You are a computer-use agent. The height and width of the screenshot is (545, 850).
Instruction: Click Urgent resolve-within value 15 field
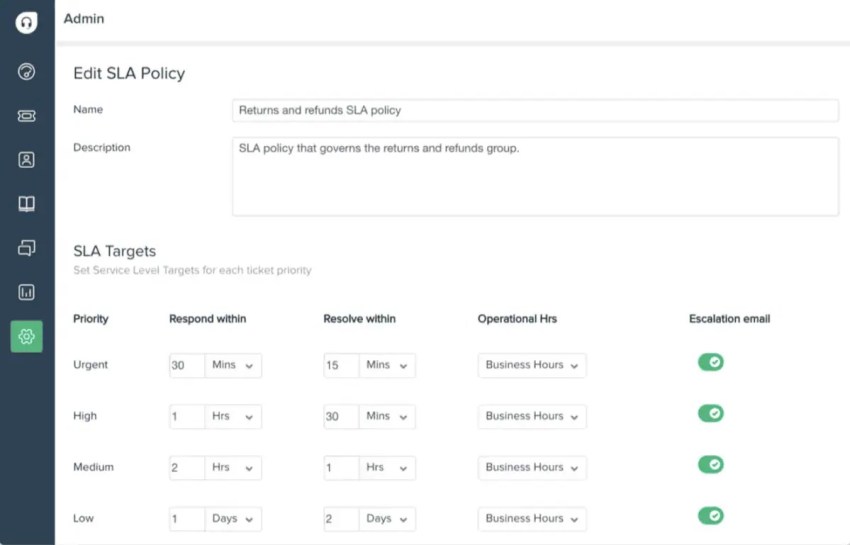pyautogui.click(x=341, y=366)
